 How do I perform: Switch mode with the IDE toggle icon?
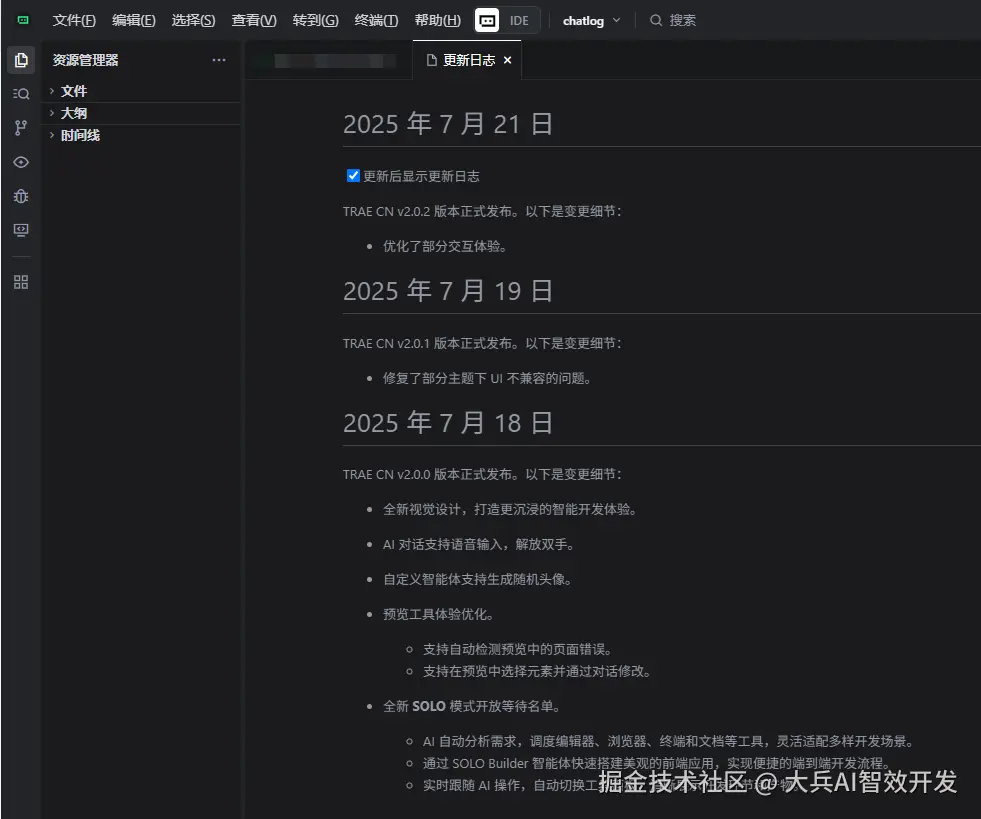click(x=487, y=21)
